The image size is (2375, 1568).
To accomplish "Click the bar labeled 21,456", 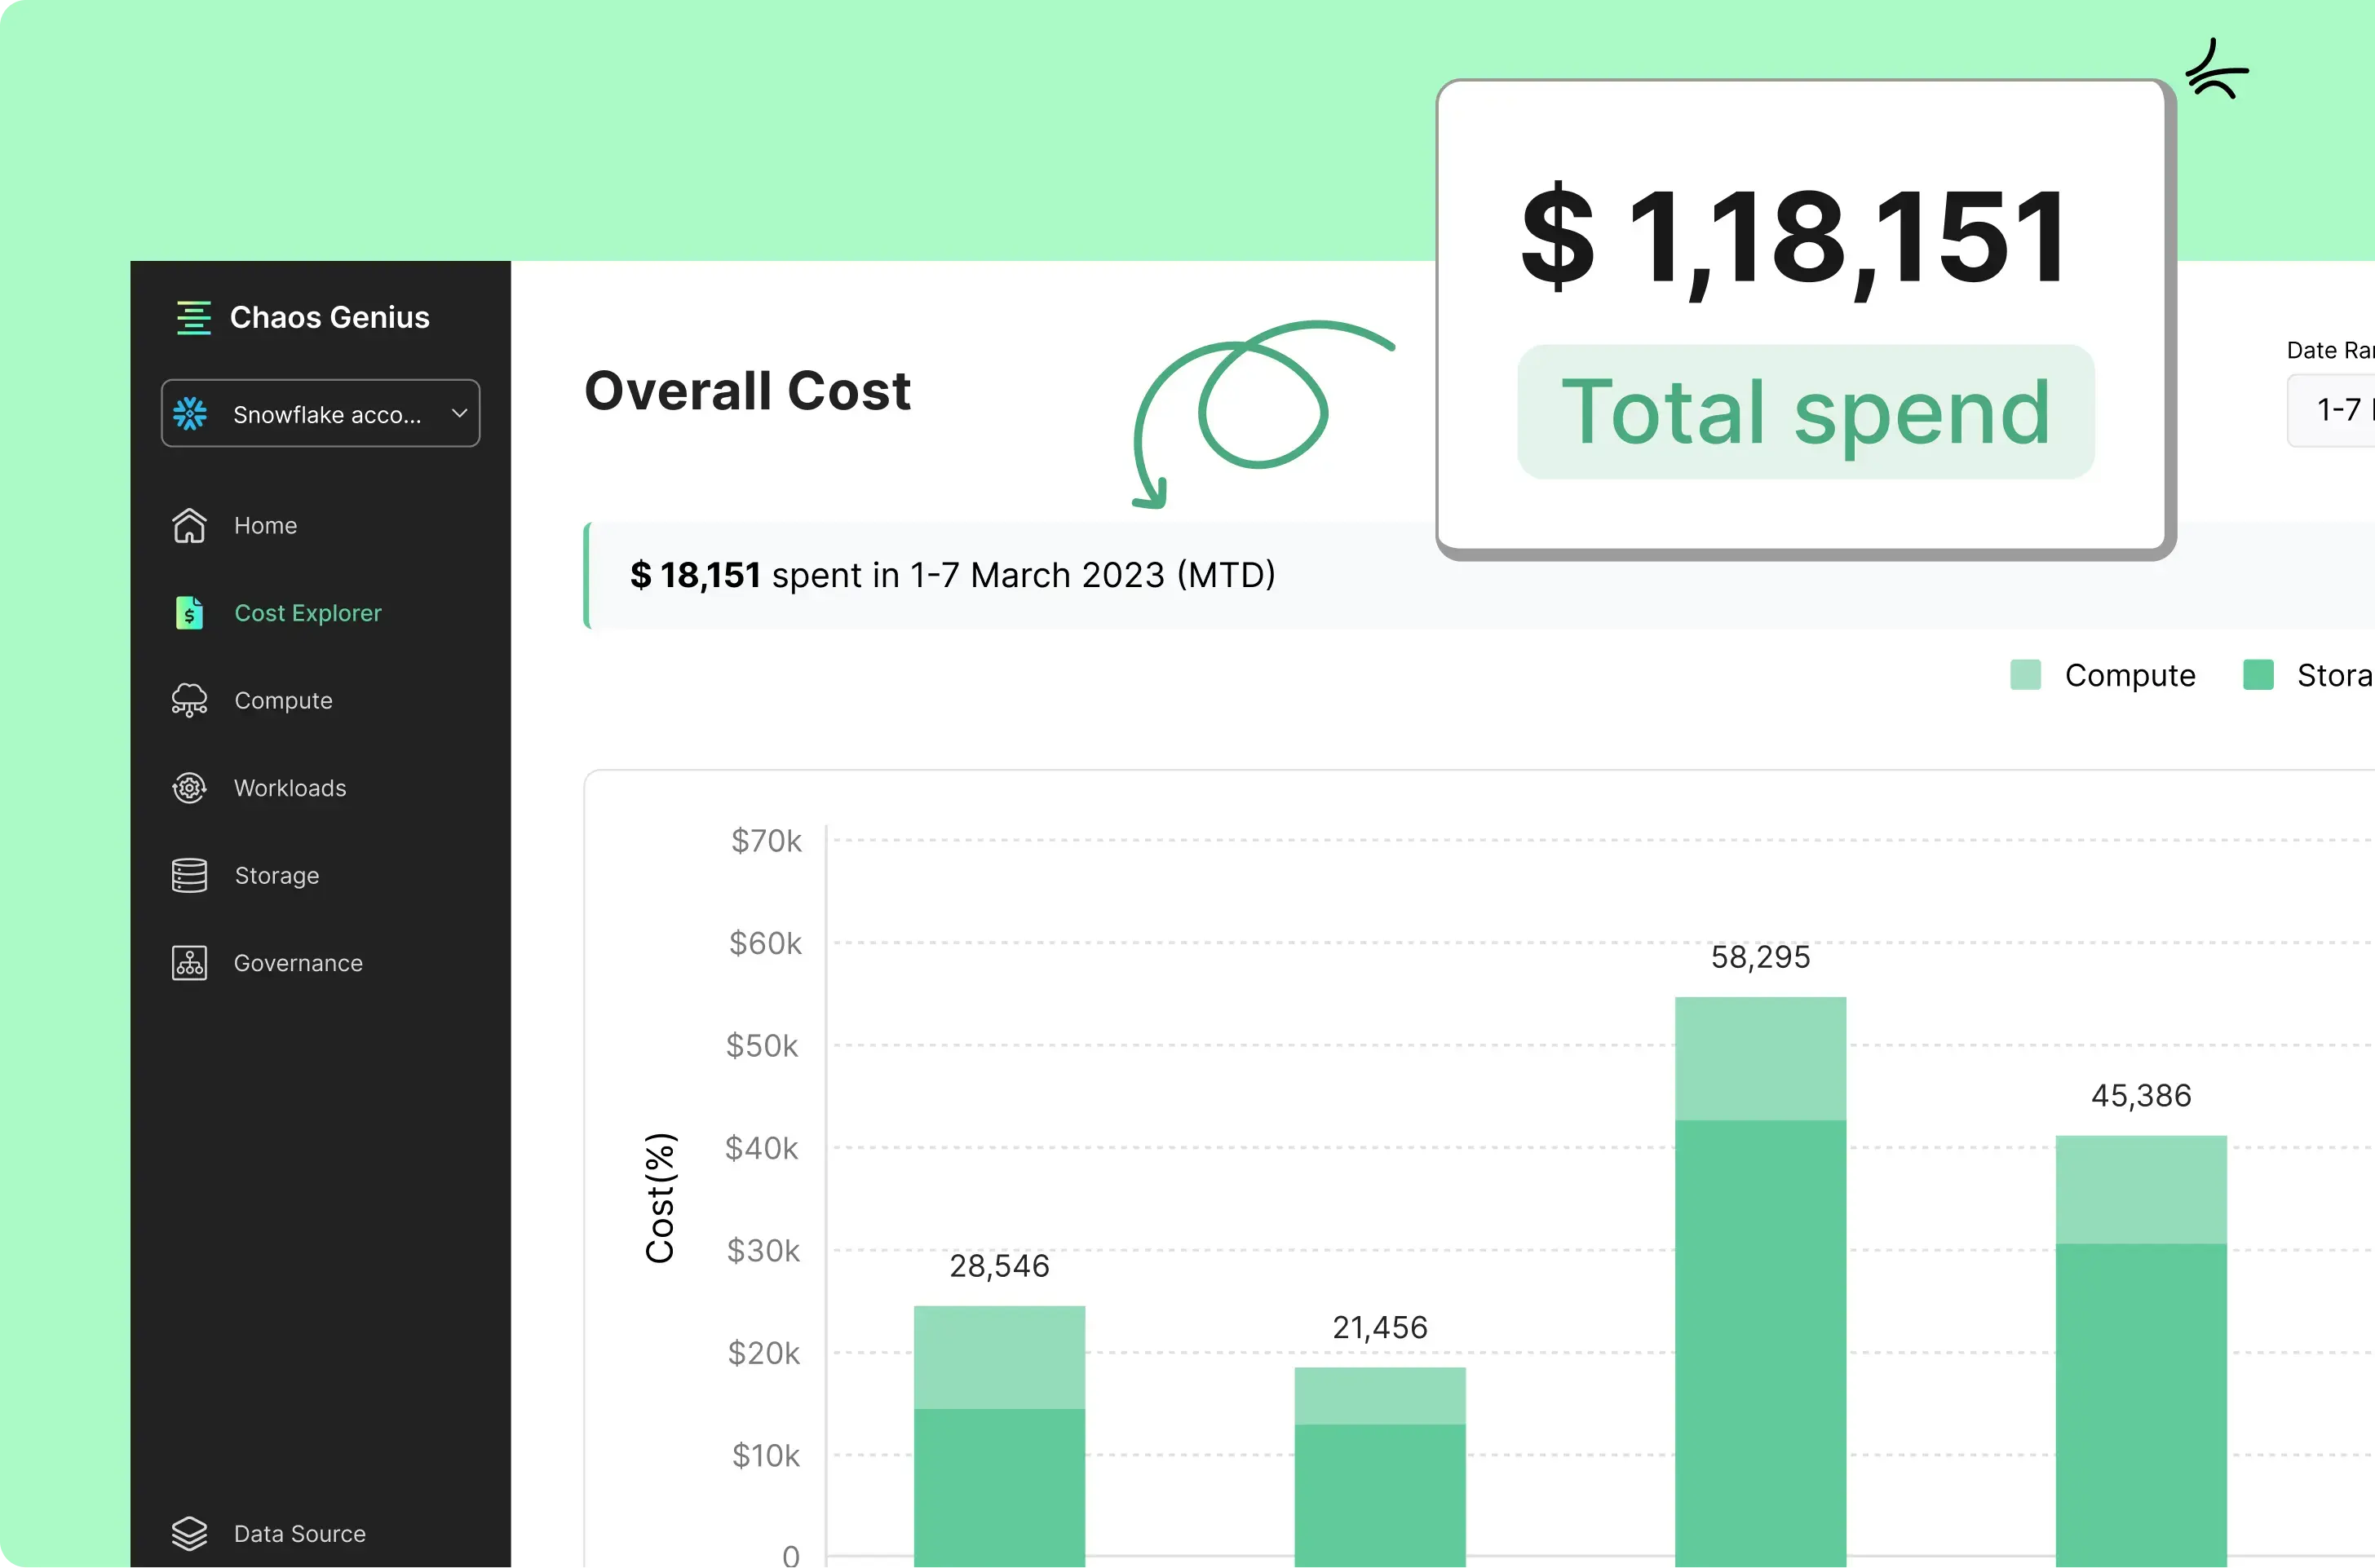I will [x=1380, y=1467].
